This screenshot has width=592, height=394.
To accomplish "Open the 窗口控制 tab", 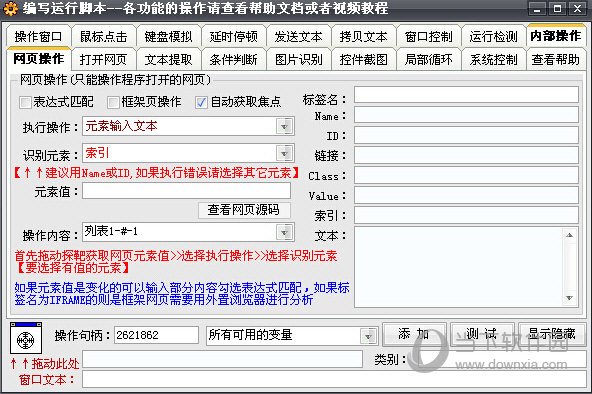I will coord(428,37).
